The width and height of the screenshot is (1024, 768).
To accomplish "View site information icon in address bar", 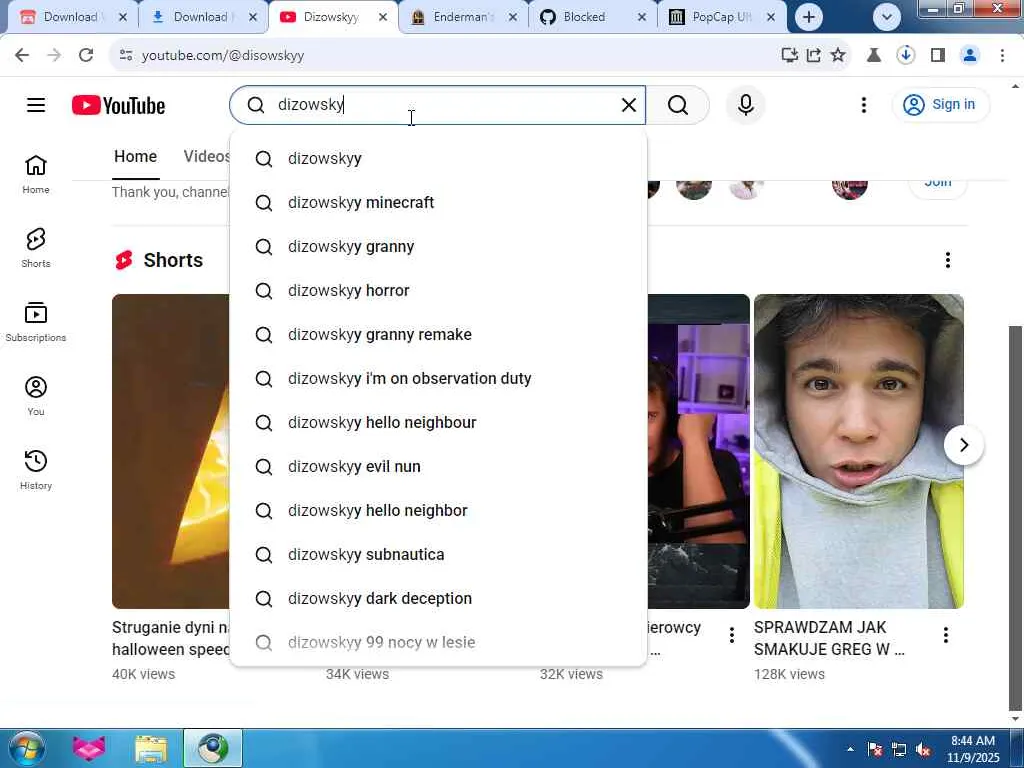I will click(x=126, y=55).
